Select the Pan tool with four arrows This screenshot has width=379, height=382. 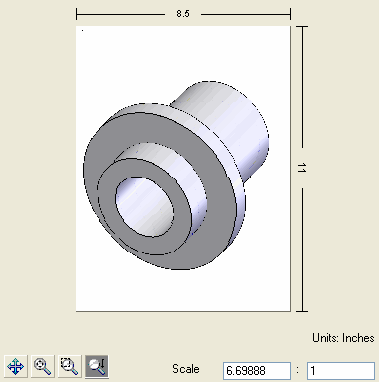(x=15, y=367)
